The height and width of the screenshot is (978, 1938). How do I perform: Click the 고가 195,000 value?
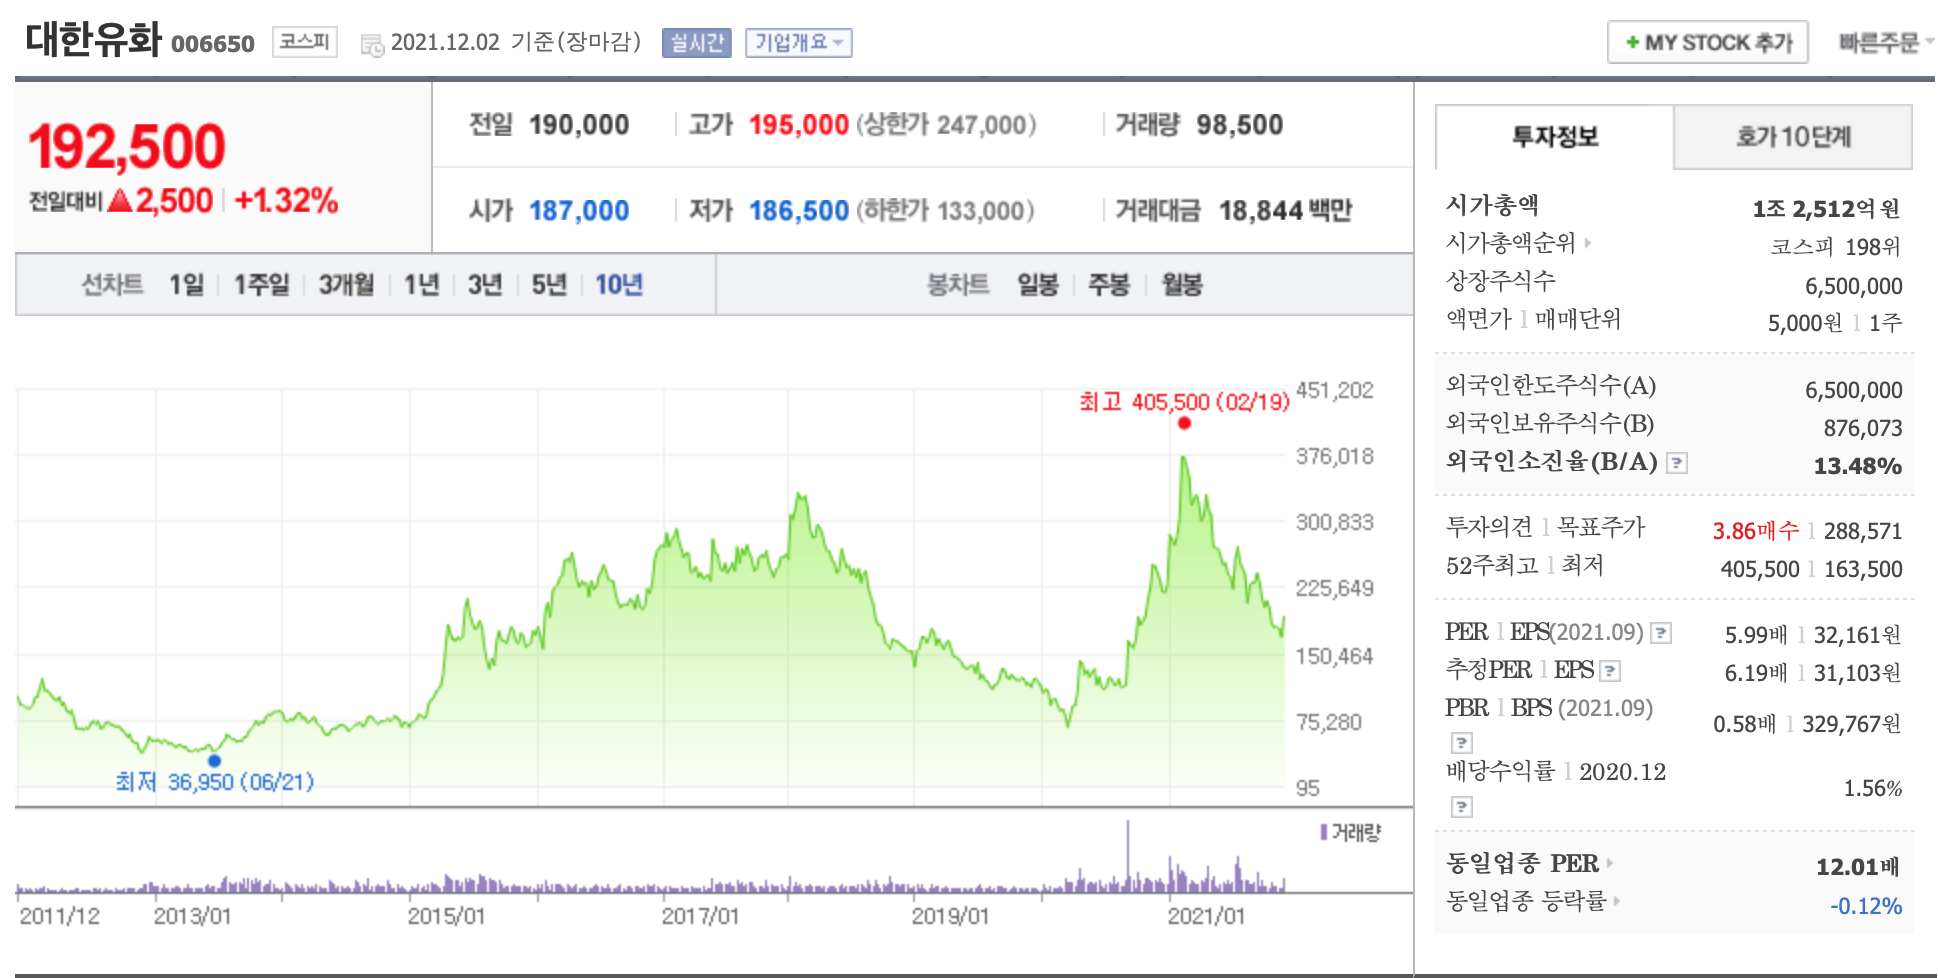pyautogui.click(x=799, y=125)
